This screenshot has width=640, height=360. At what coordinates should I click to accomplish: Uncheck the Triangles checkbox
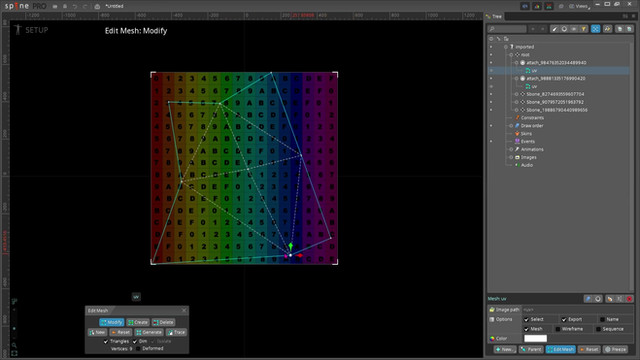[106, 342]
